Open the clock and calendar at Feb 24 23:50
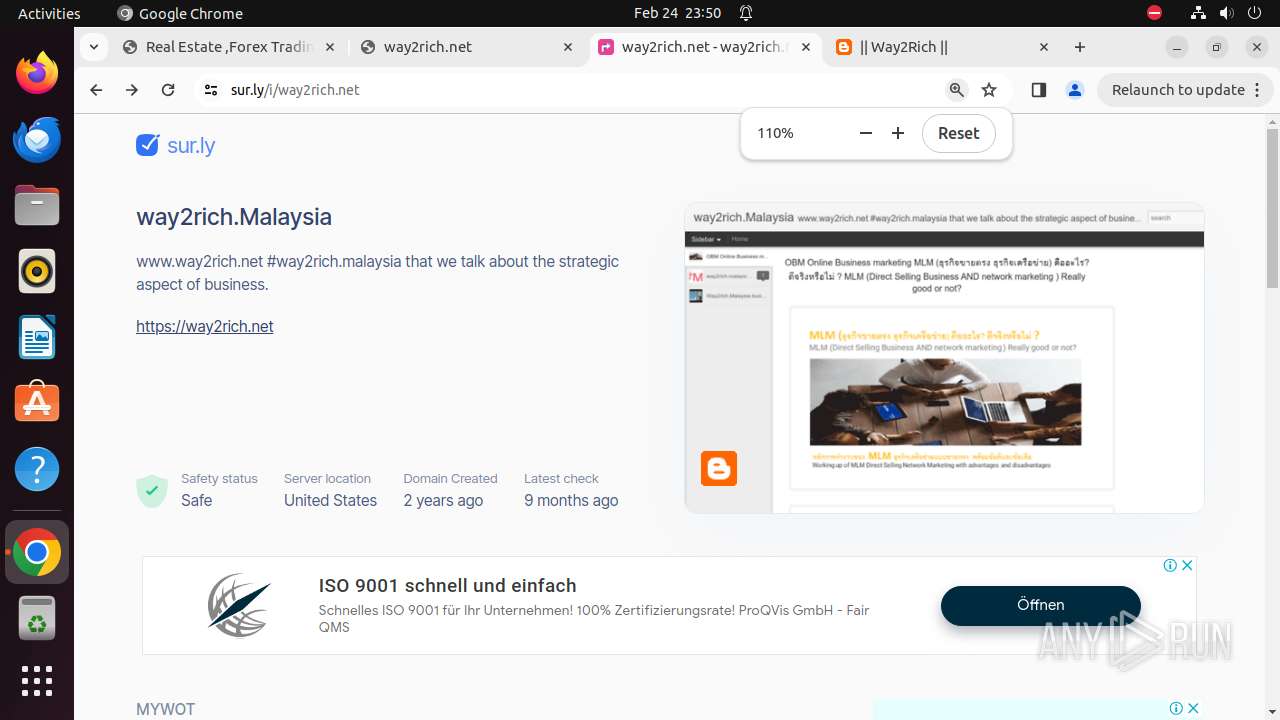1280x720 pixels. 677,13
